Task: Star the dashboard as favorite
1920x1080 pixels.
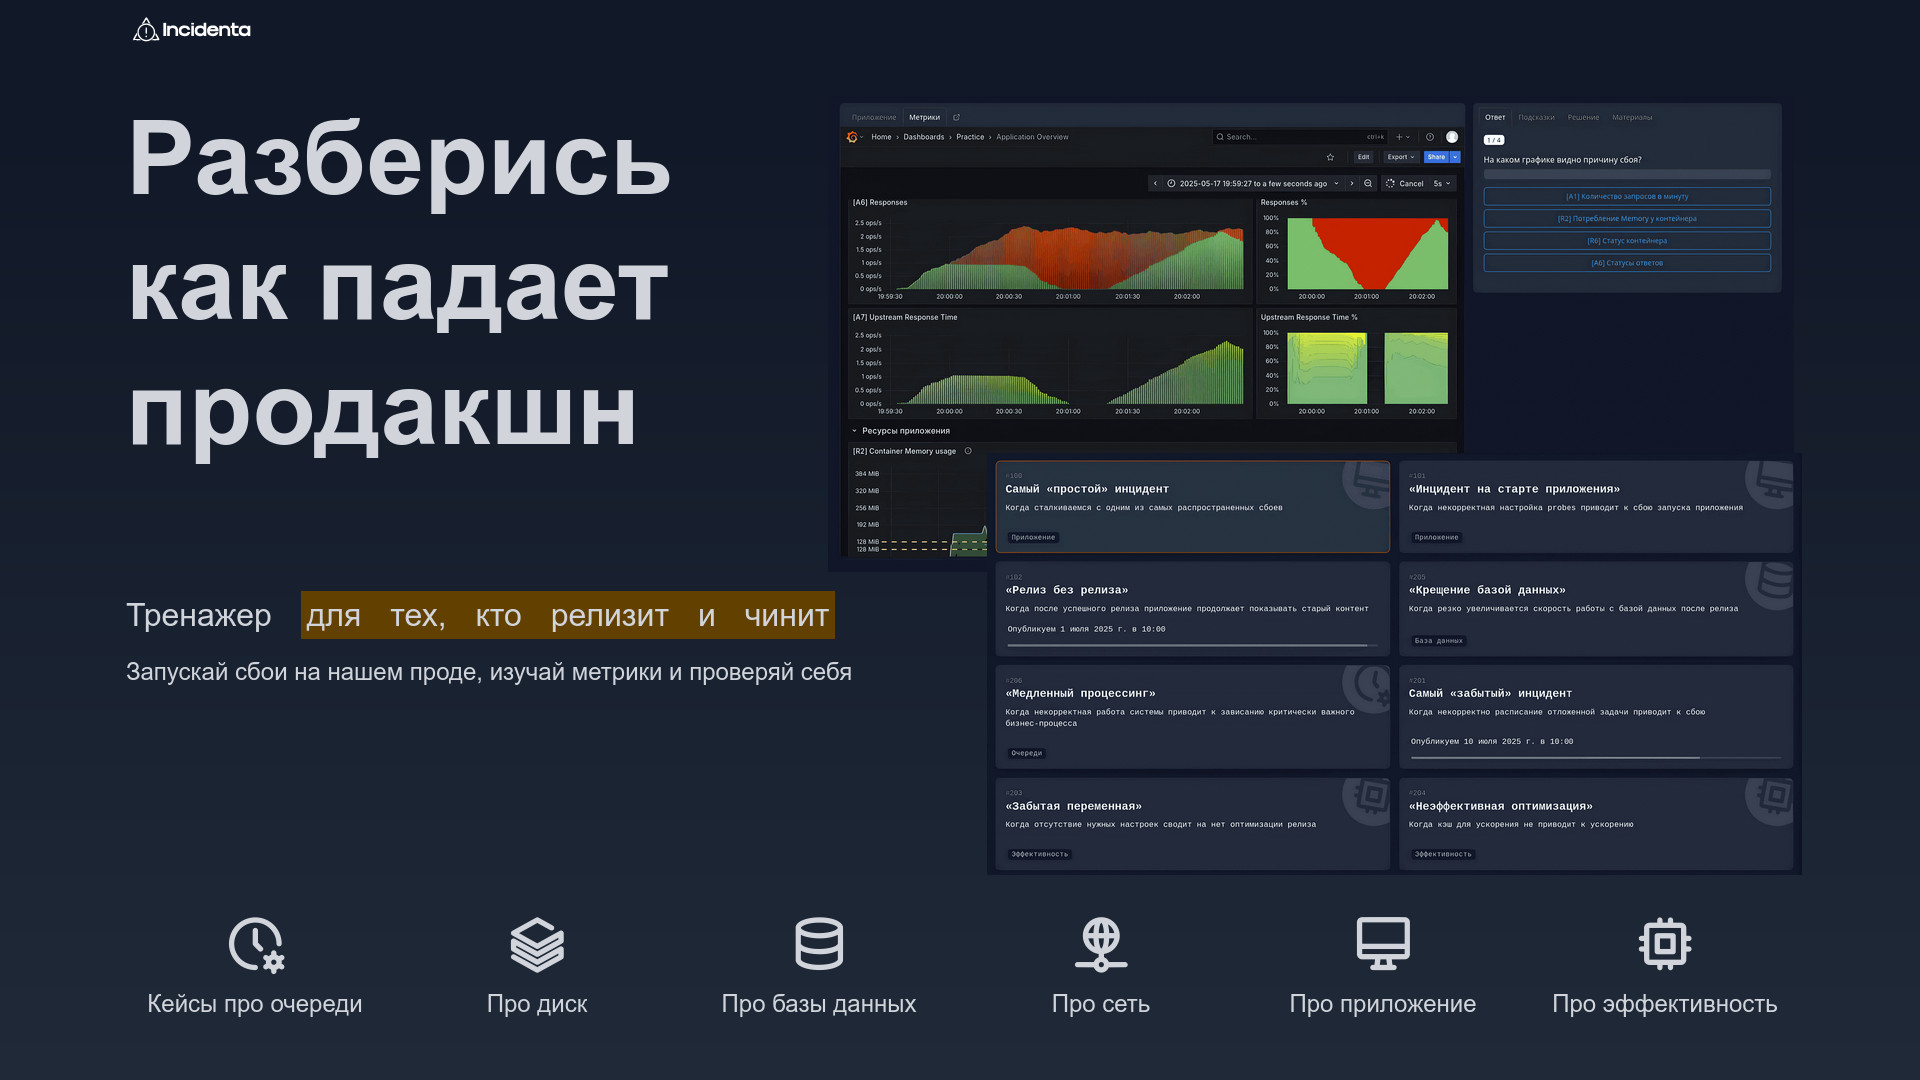Action: point(1330,157)
